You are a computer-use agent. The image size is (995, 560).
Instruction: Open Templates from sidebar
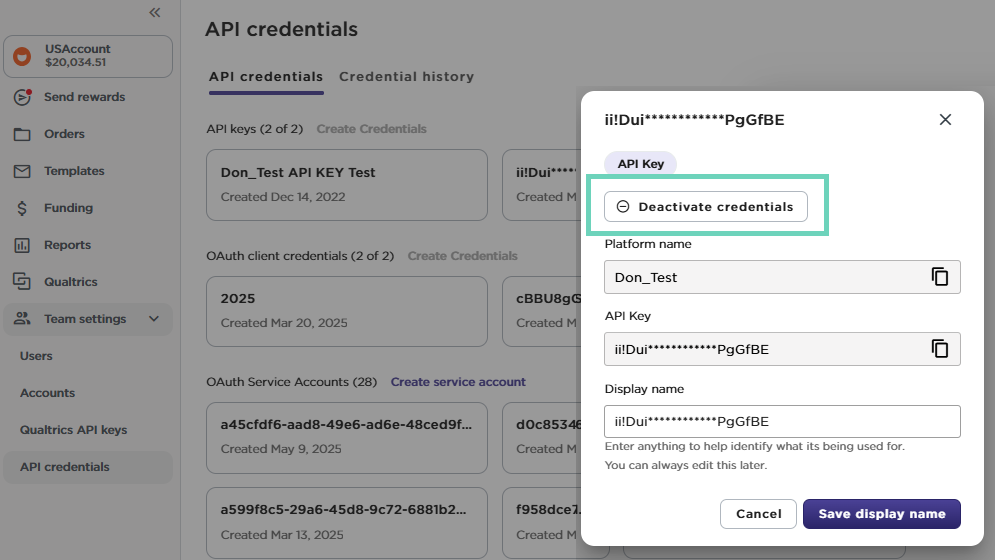pos(74,171)
